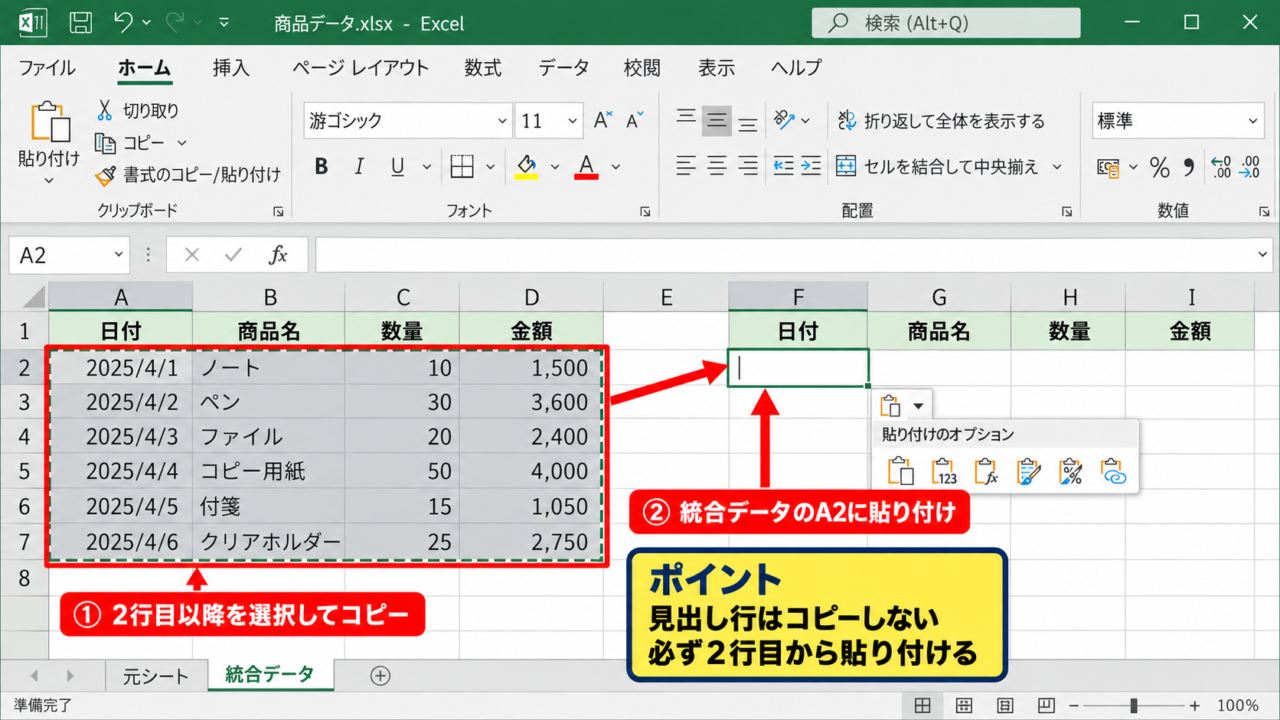Expand the Merge & Center dropdown arrow
Viewport: 1280px width, 720px height.
1058,167
